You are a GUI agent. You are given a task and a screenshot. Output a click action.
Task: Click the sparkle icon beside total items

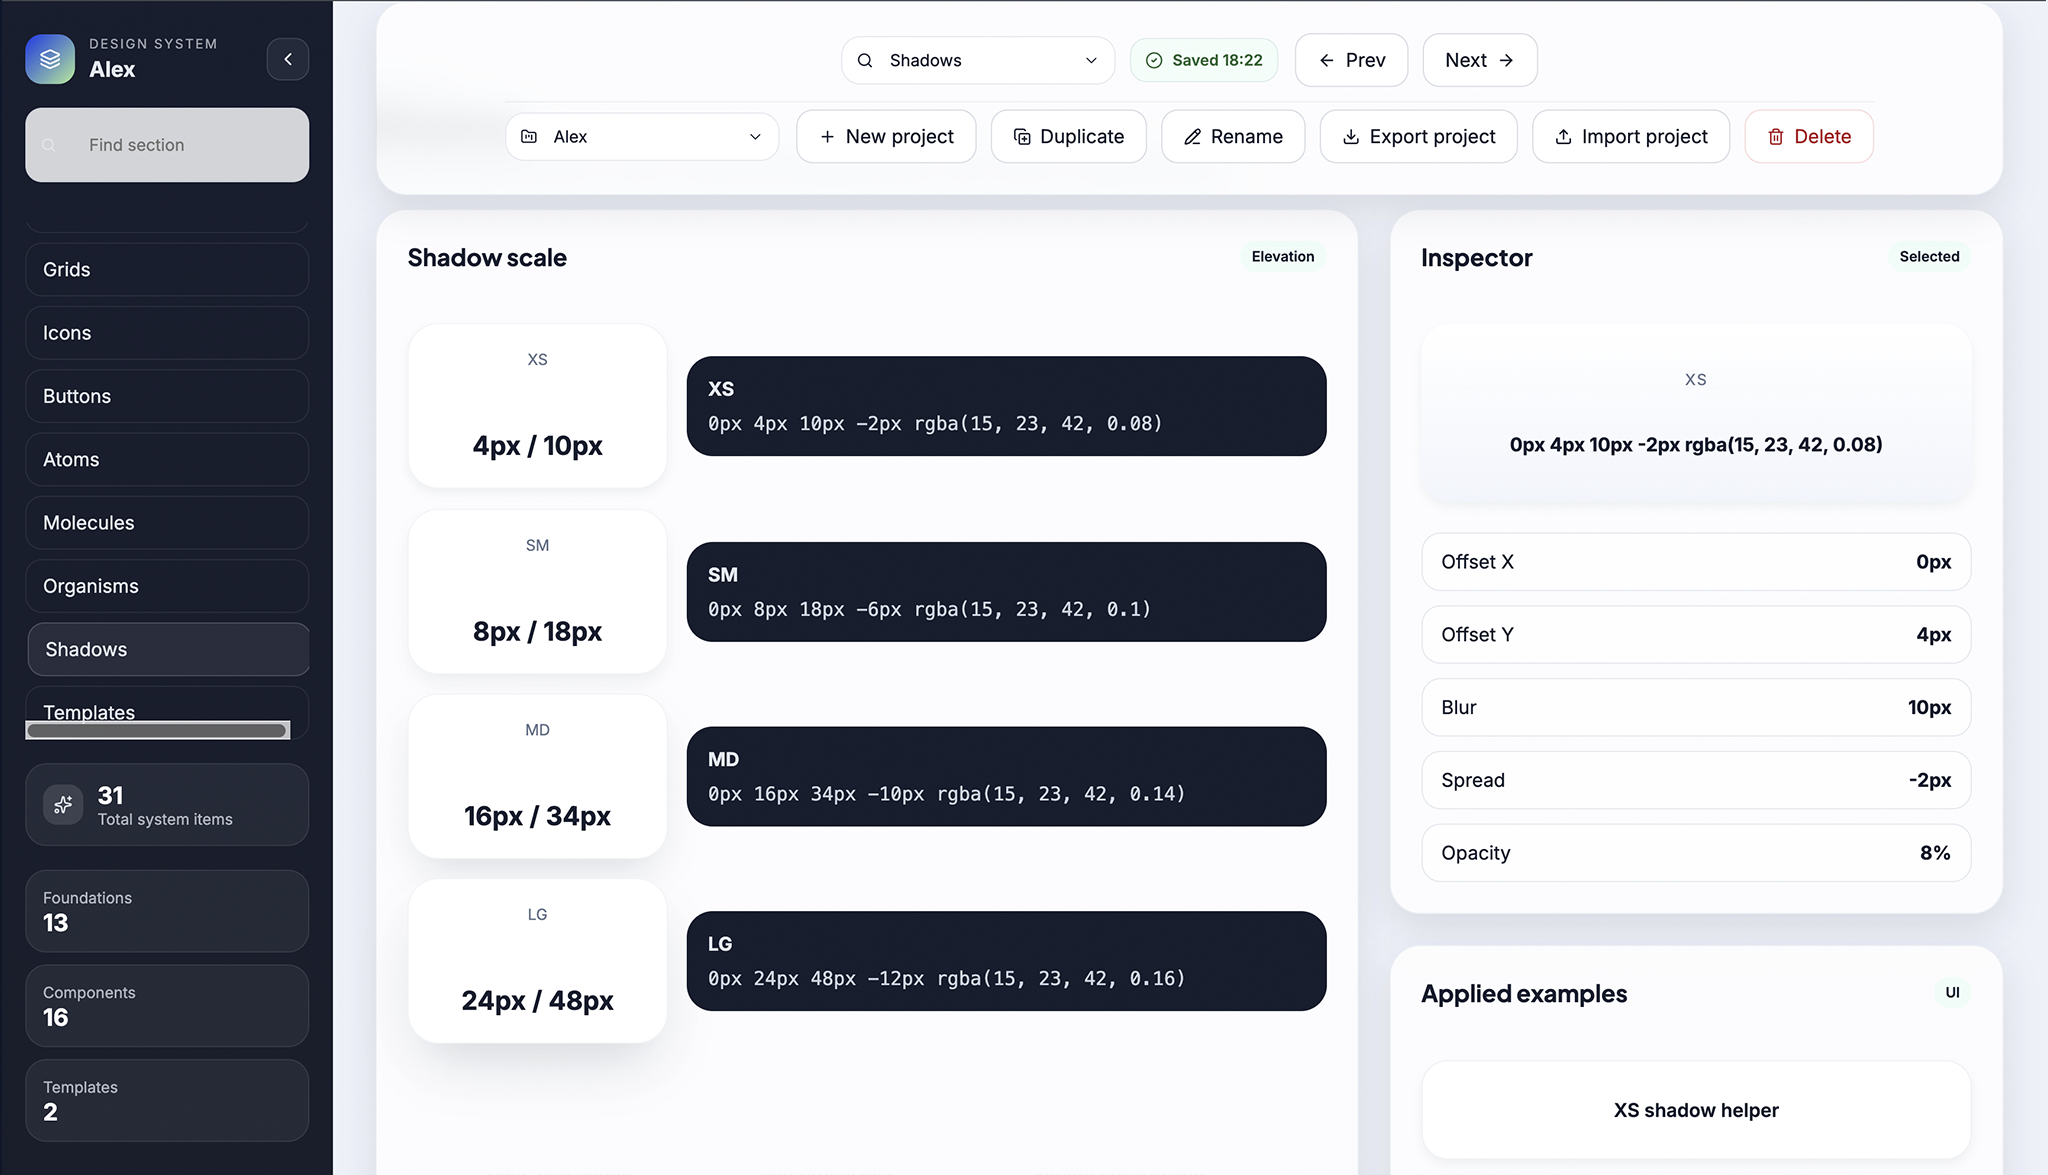coord(63,805)
